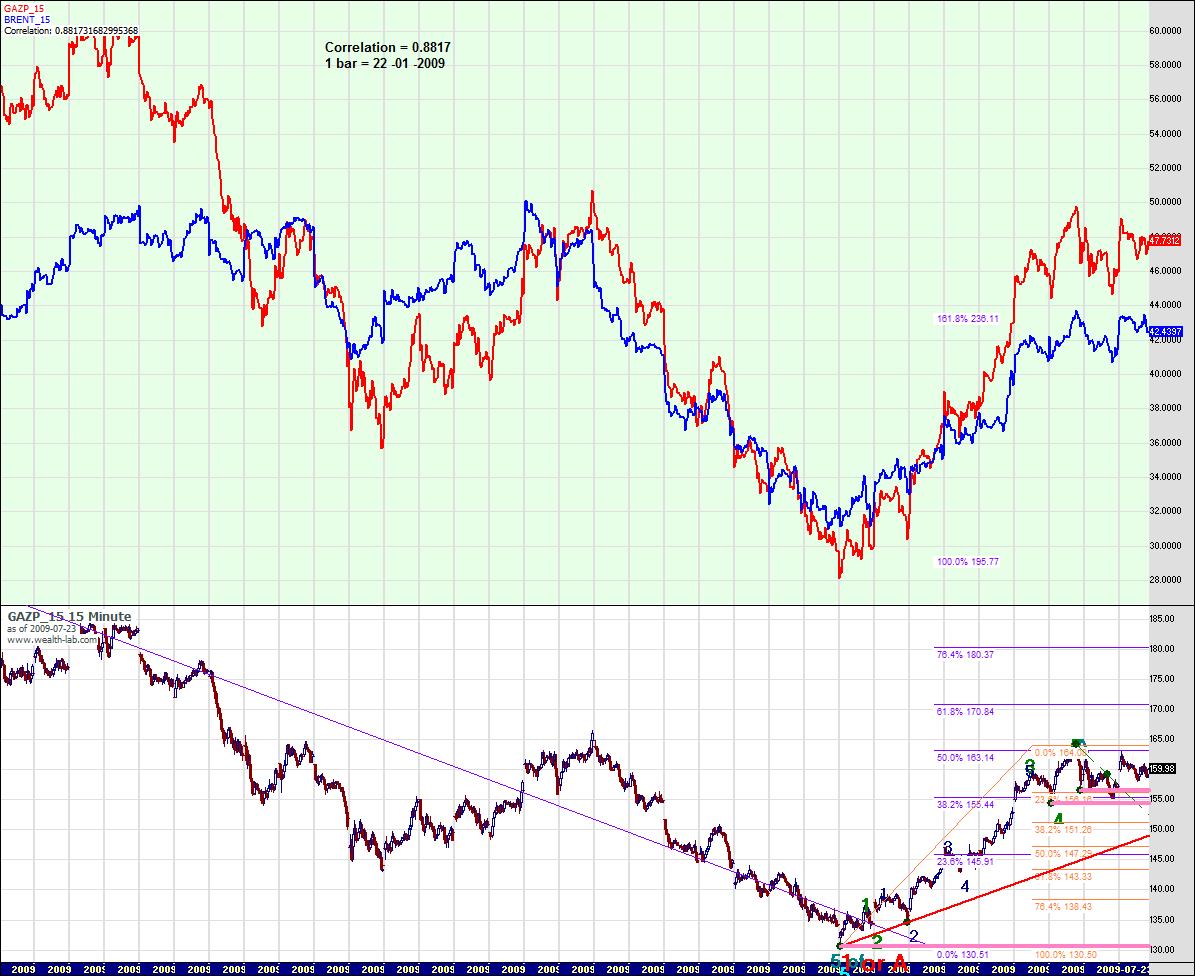Click the 150.00 axis label in lower pane
1195x976 pixels.
pyautogui.click(x=1162, y=829)
